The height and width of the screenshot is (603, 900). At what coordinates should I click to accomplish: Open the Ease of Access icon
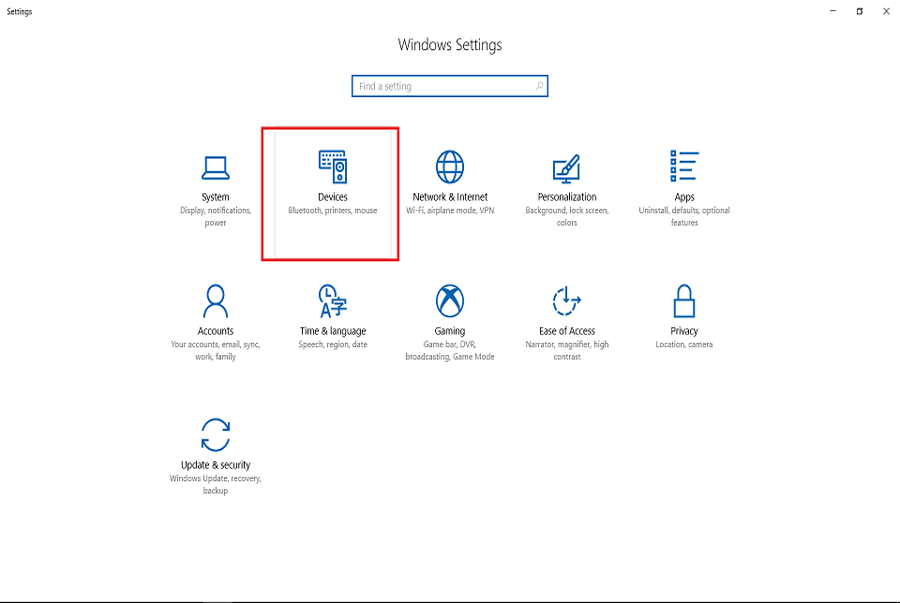point(567,301)
